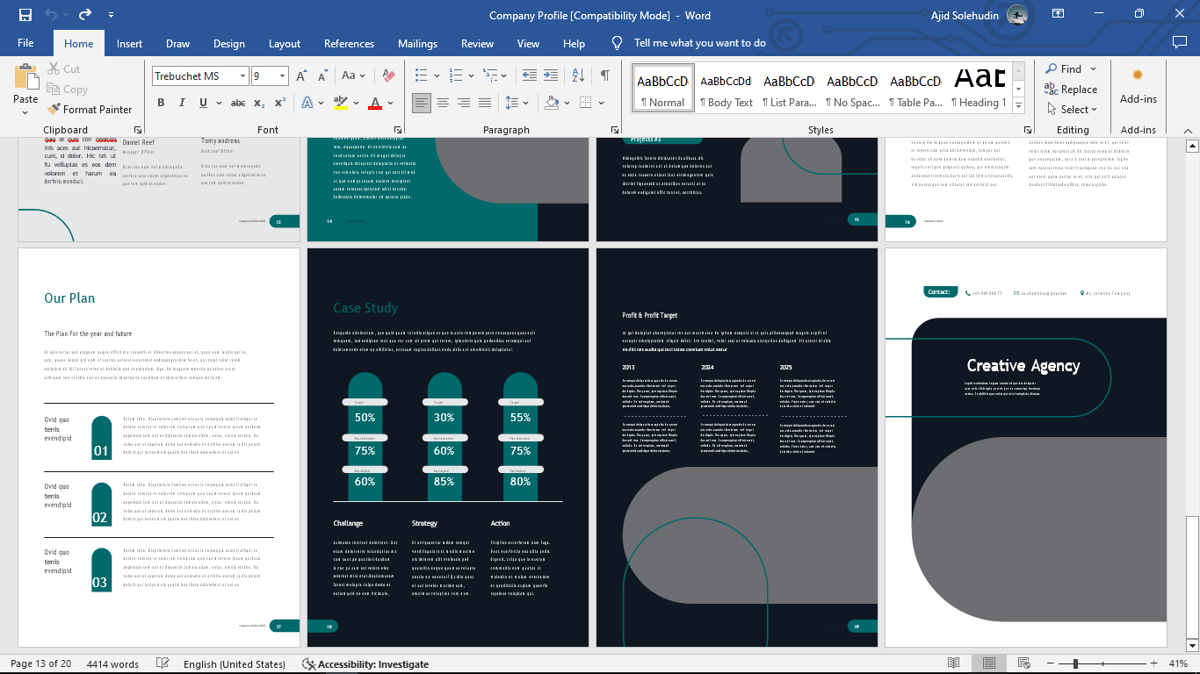
Task: Click the Decrease Indent icon
Action: tap(529, 75)
